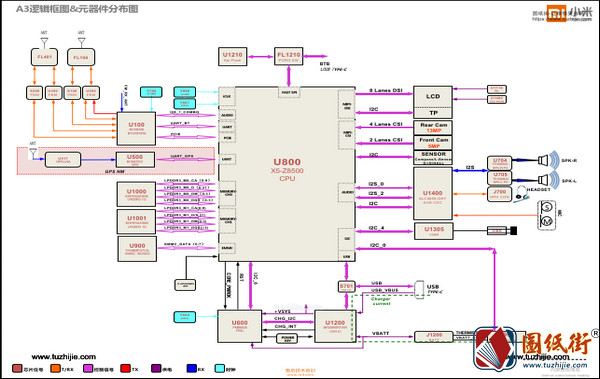Screen dimensions: 600x379
Task: Click the LCD block
Action: [433, 97]
